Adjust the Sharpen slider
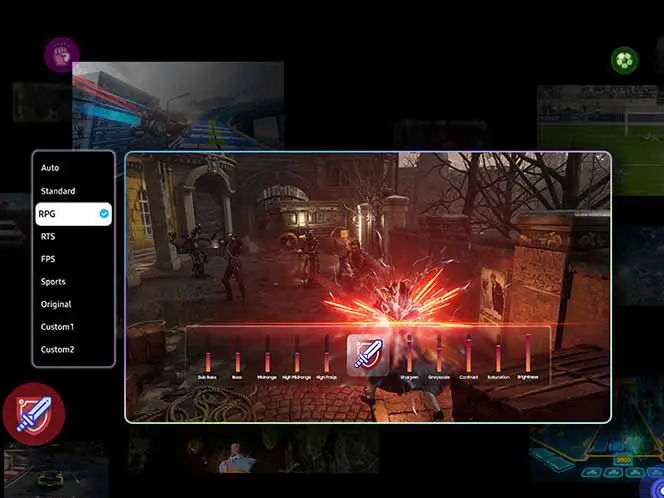The width and height of the screenshot is (664, 498). [x=409, y=355]
